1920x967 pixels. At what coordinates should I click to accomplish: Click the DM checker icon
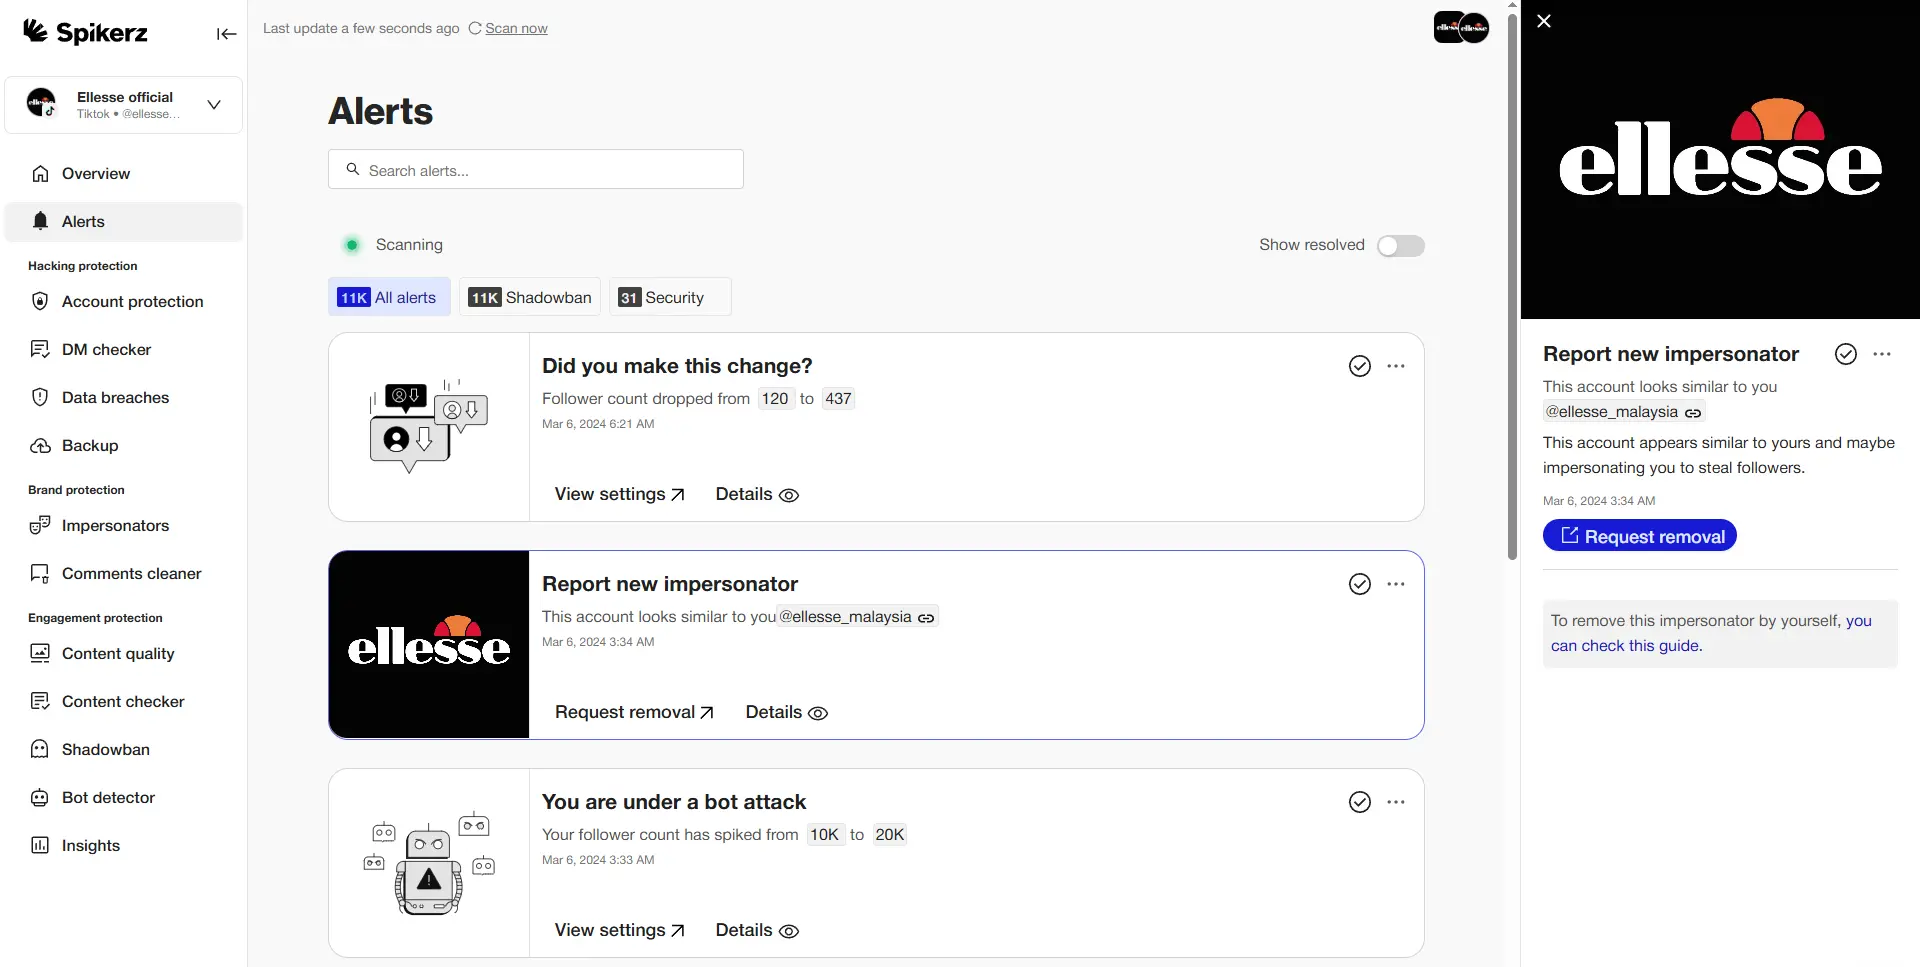pyautogui.click(x=40, y=350)
